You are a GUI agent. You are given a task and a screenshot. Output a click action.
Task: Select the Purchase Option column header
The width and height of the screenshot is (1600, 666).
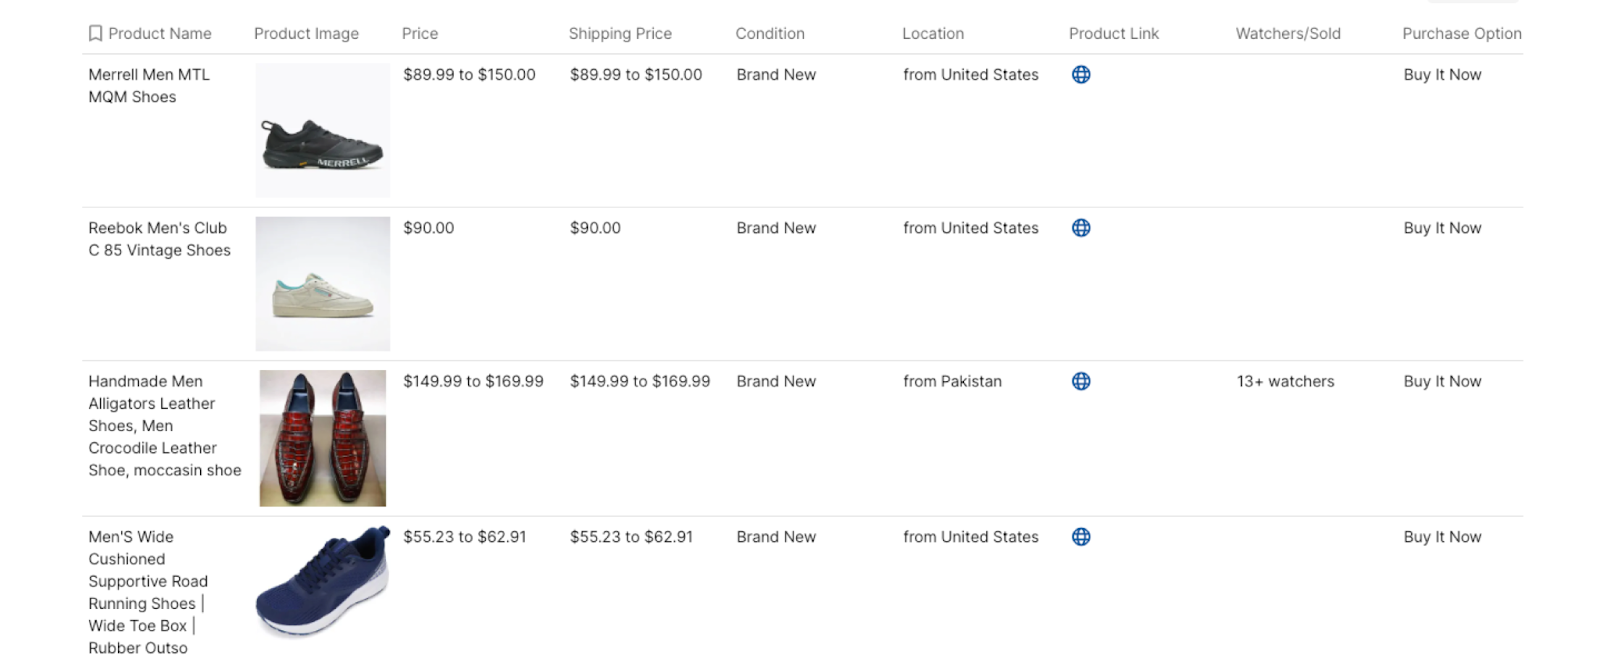(1462, 34)
